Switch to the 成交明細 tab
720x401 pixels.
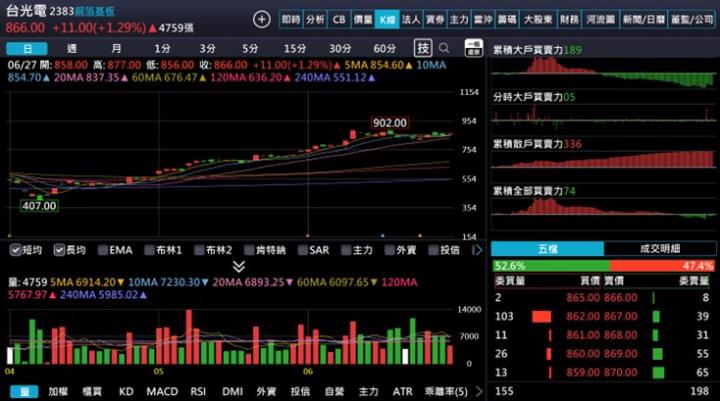point(660,249)
